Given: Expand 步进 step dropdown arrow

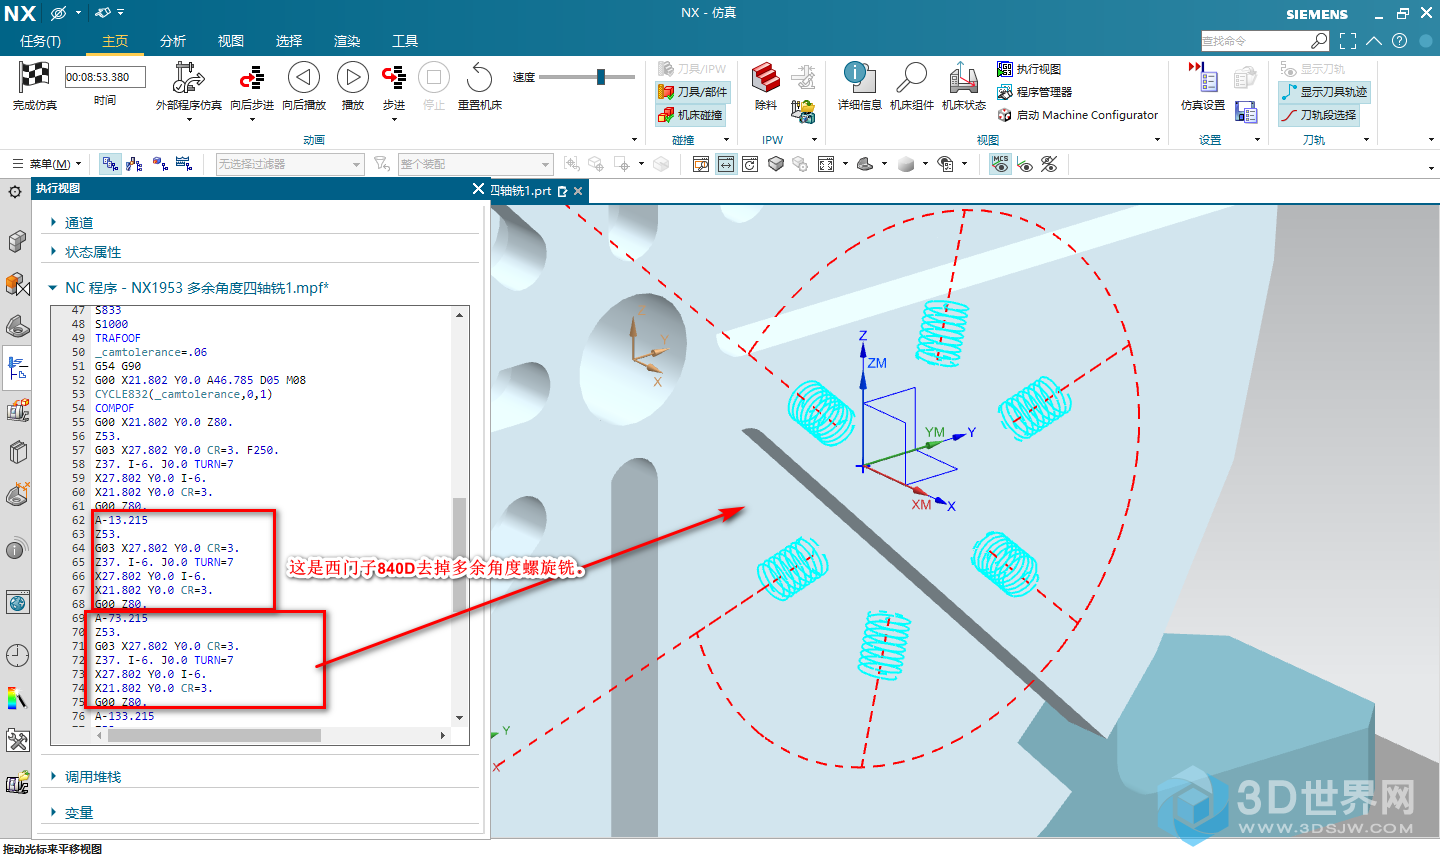Looking at the screenshot, I should (x=394, y=119).
